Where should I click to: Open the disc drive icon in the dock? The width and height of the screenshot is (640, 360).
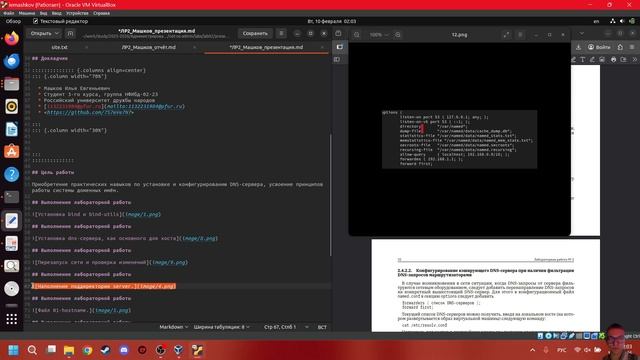[x=11, y=289]
